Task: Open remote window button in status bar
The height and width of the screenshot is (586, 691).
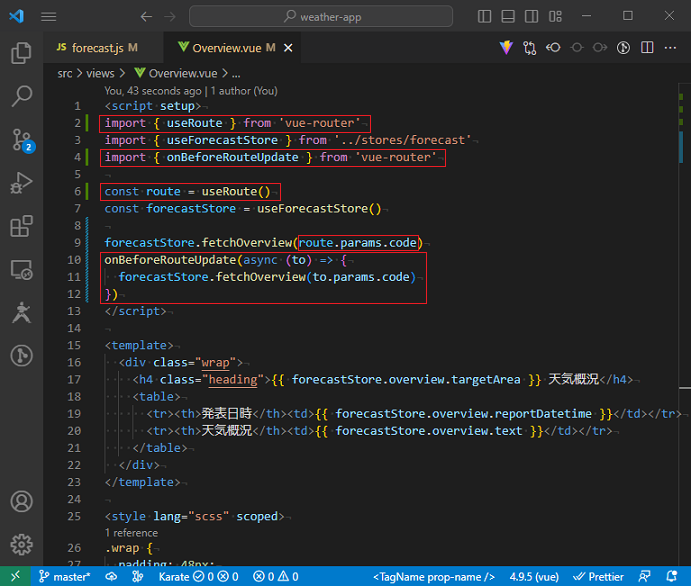Action: click(15, 576)
